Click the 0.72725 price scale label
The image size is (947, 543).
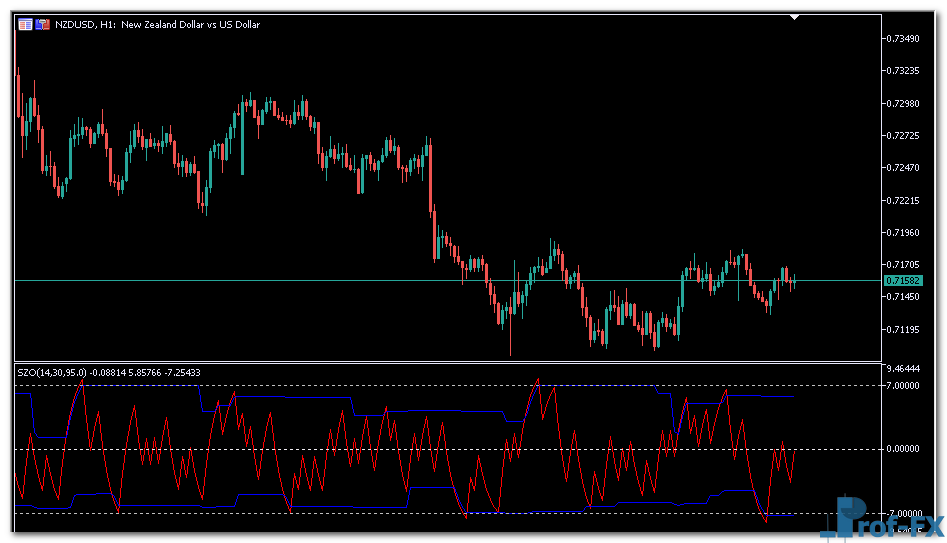click(904, 136)
